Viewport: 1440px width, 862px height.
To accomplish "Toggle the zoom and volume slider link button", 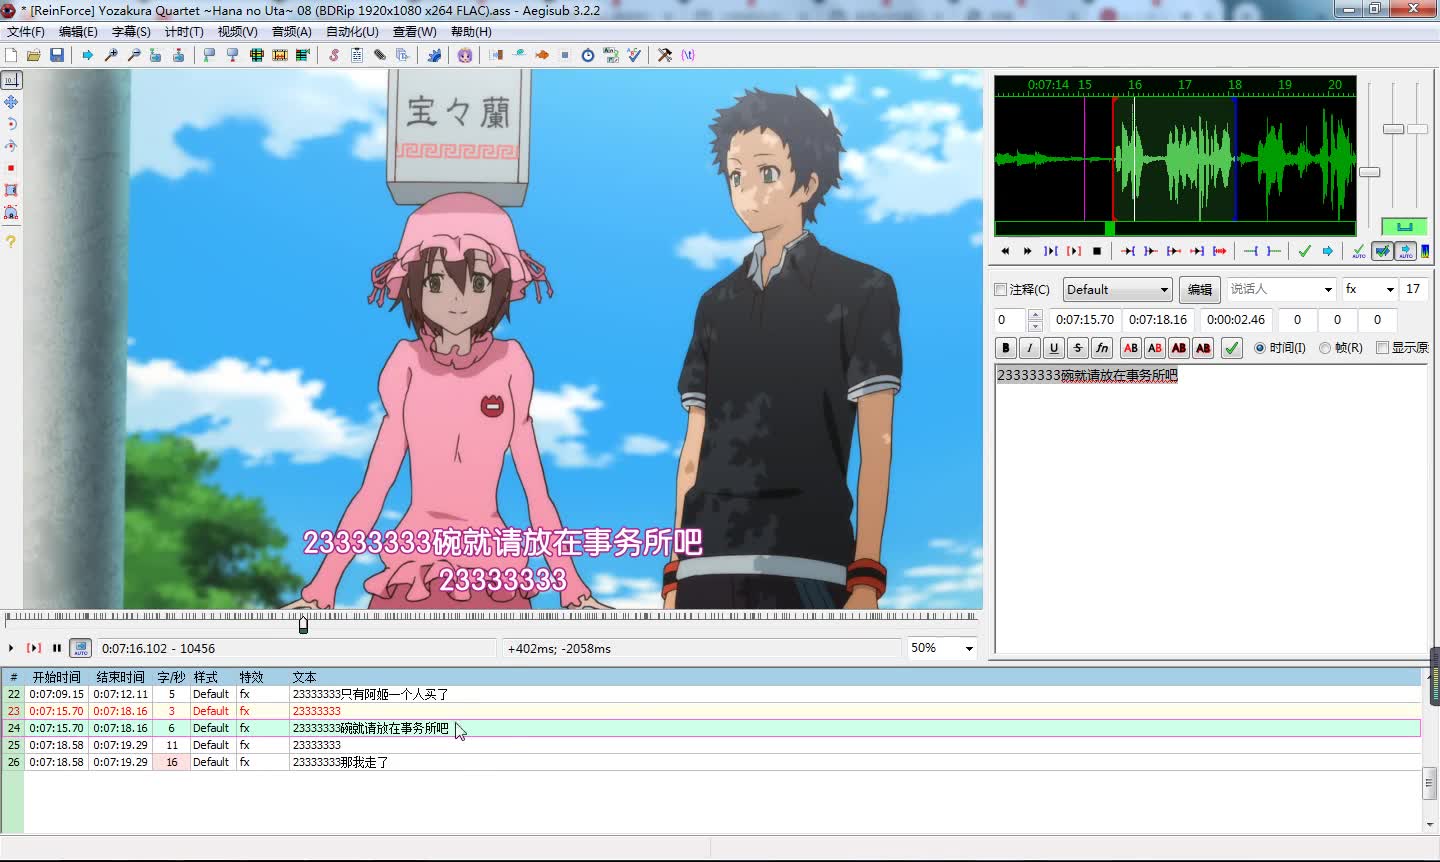I will point(1404,227).
